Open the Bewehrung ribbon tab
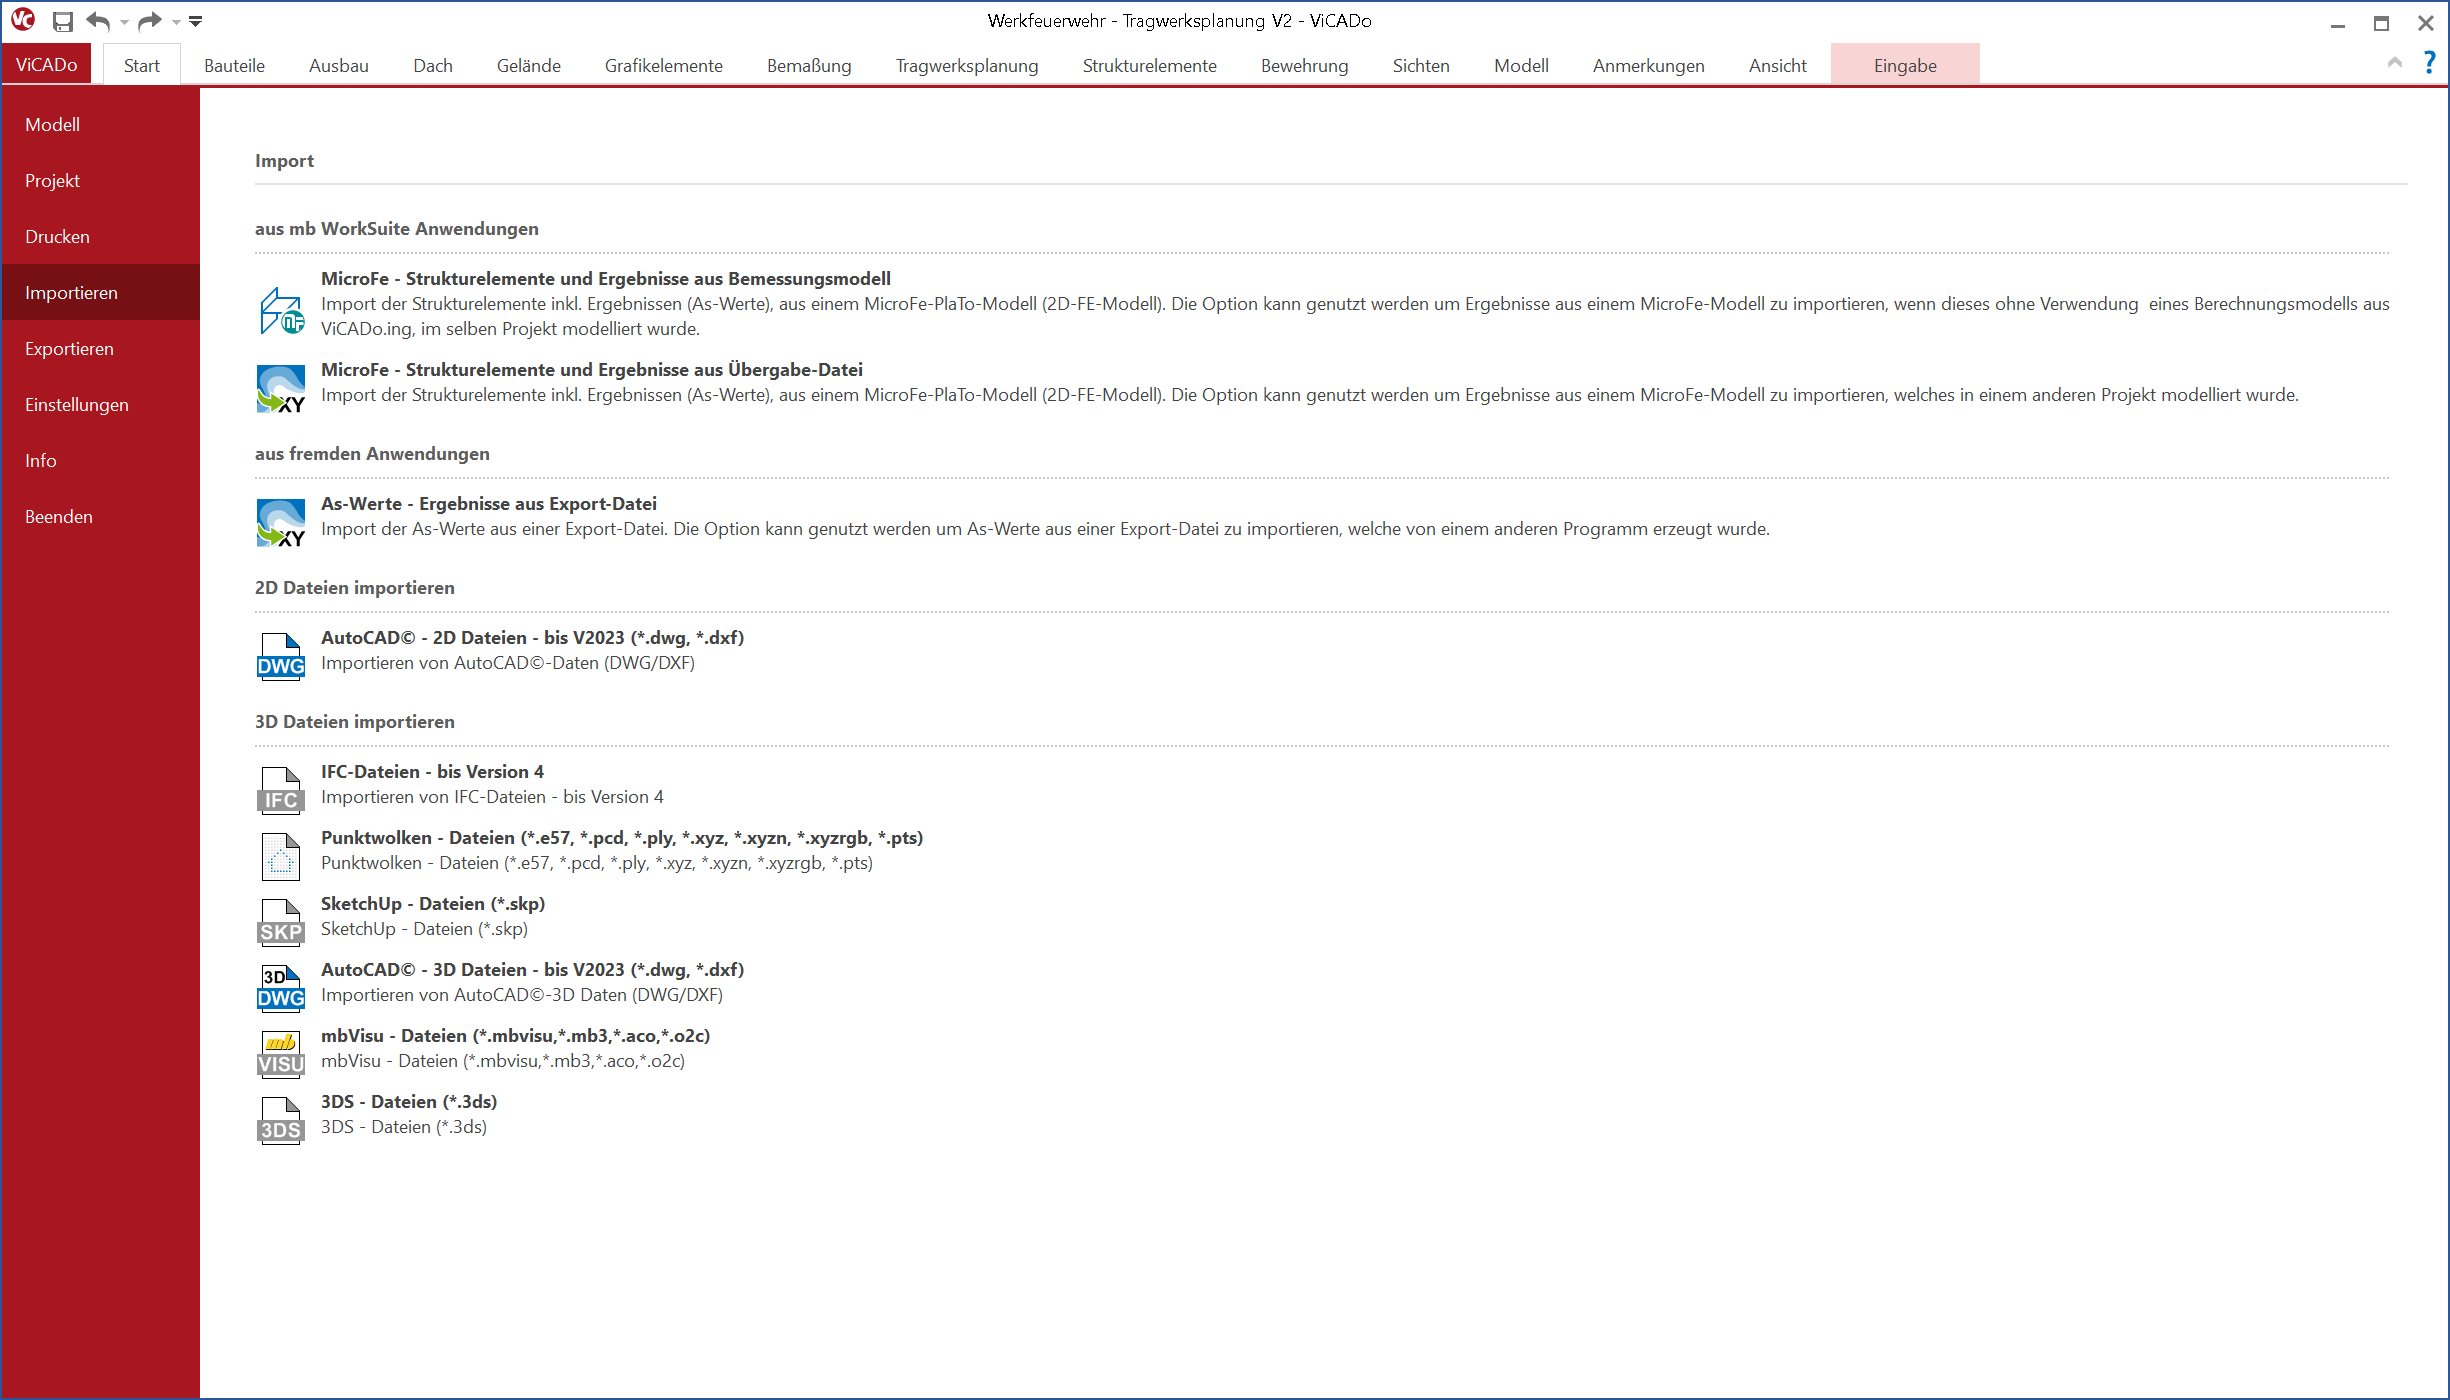Image resolution: width=2450 pixels, height=1400 pixels. [1305, 65]
